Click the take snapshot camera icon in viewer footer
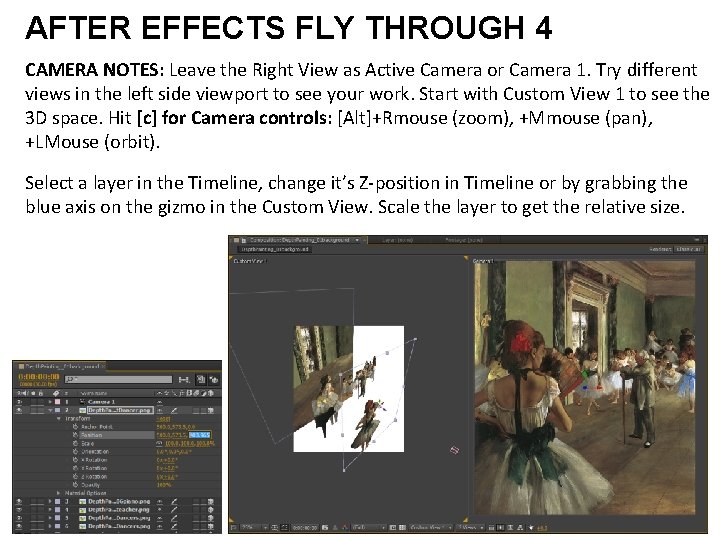Image resolution: width=720 pixels, height=540 pixels. click(x=325, y=528)
